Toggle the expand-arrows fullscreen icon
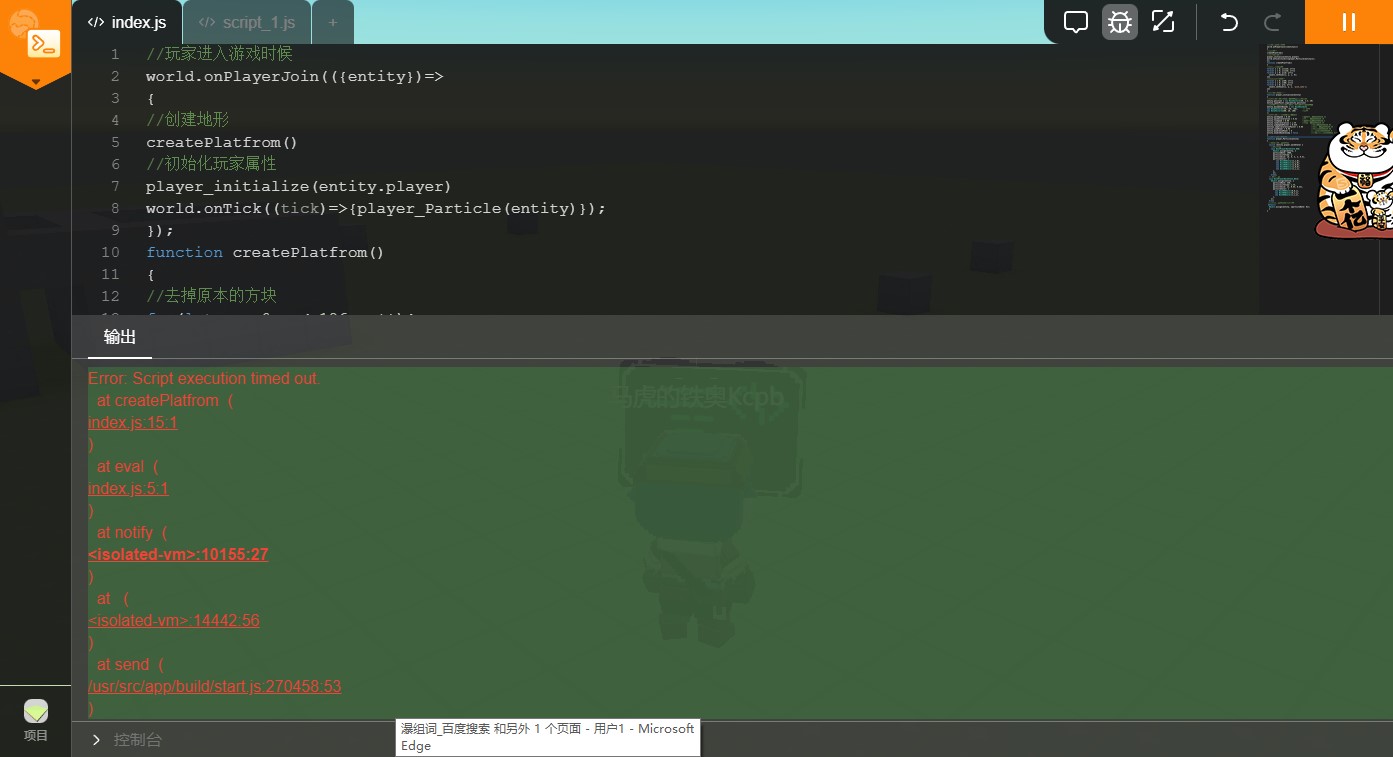Viewport: 1393px width, 757px height. pos(1163,22)
